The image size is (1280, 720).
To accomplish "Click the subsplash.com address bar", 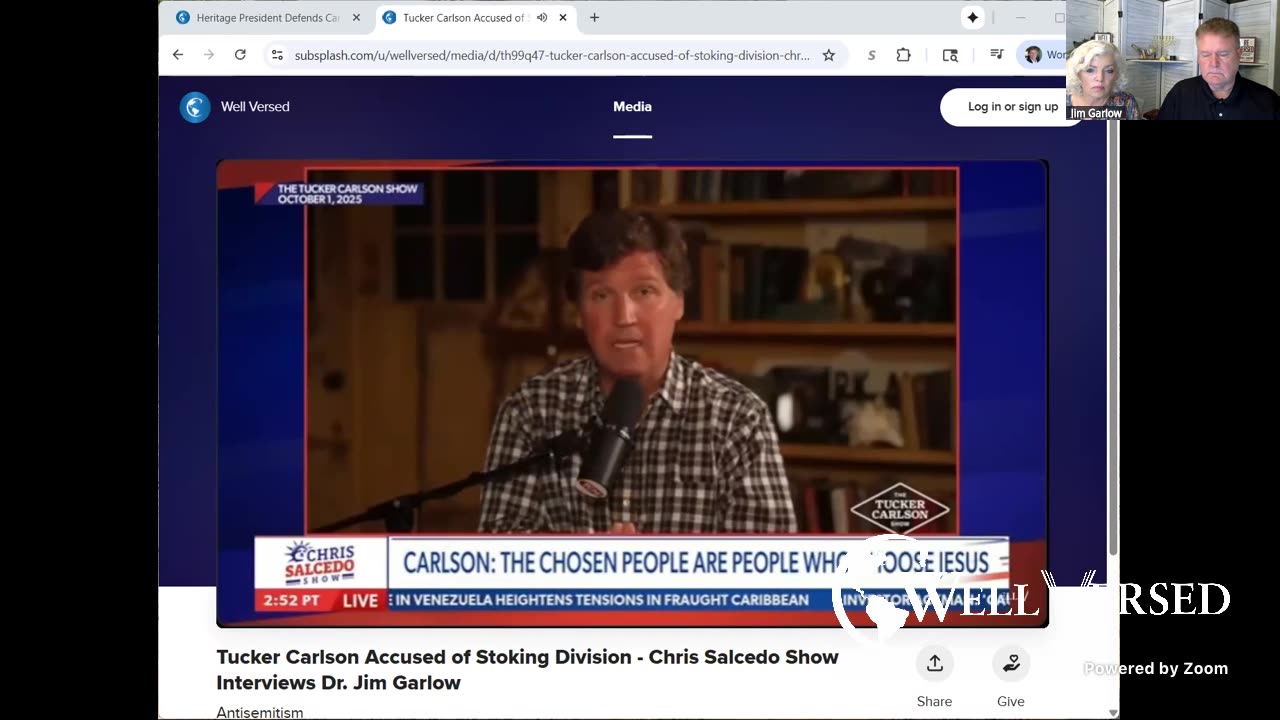I will pos(552,55).
